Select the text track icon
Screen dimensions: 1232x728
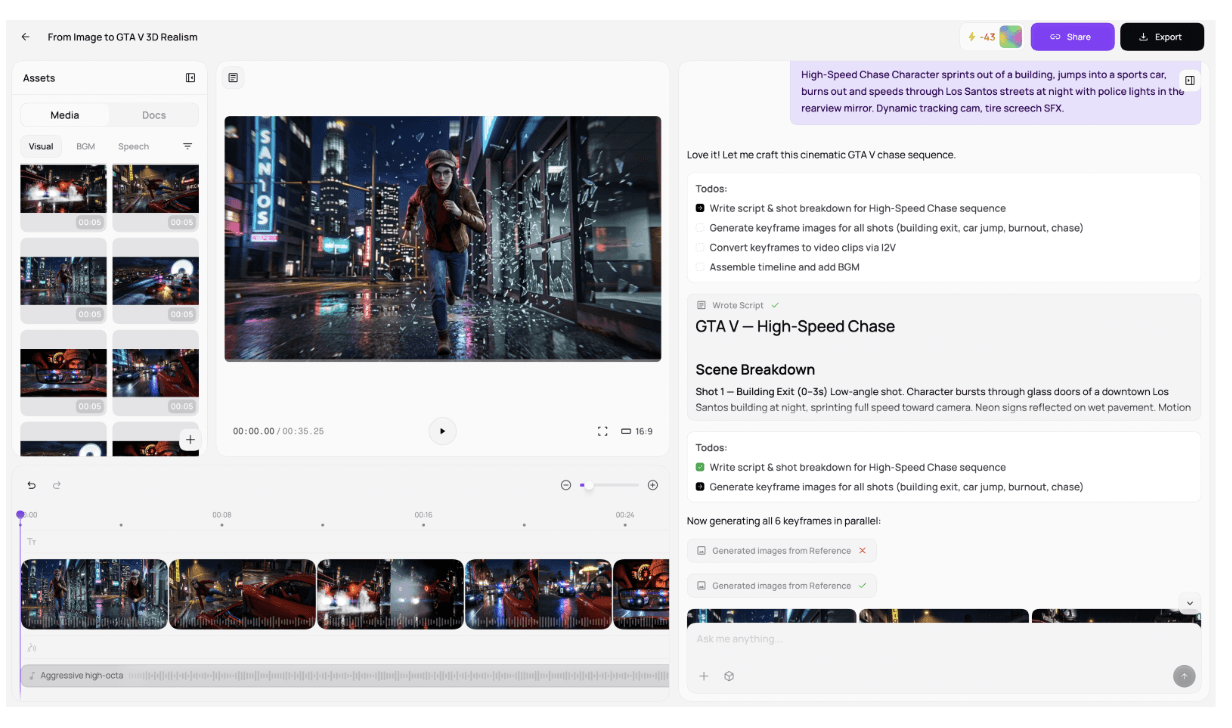(32, 542)
